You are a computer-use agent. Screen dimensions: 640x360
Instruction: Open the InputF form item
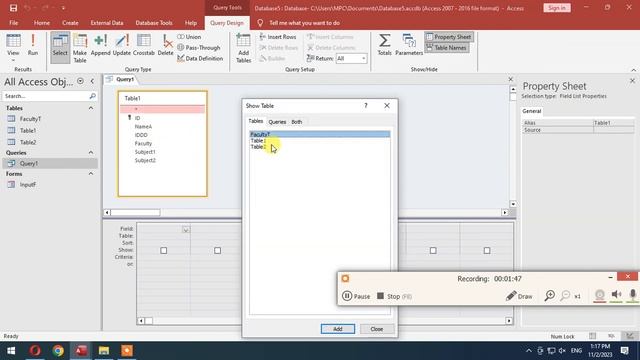coord(28,184)
